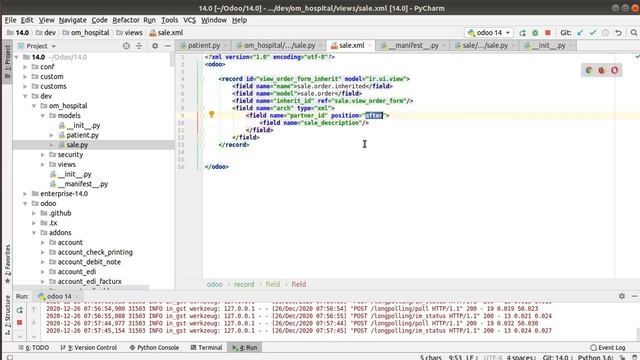Expand the conf folder

[x=25, y=67]
